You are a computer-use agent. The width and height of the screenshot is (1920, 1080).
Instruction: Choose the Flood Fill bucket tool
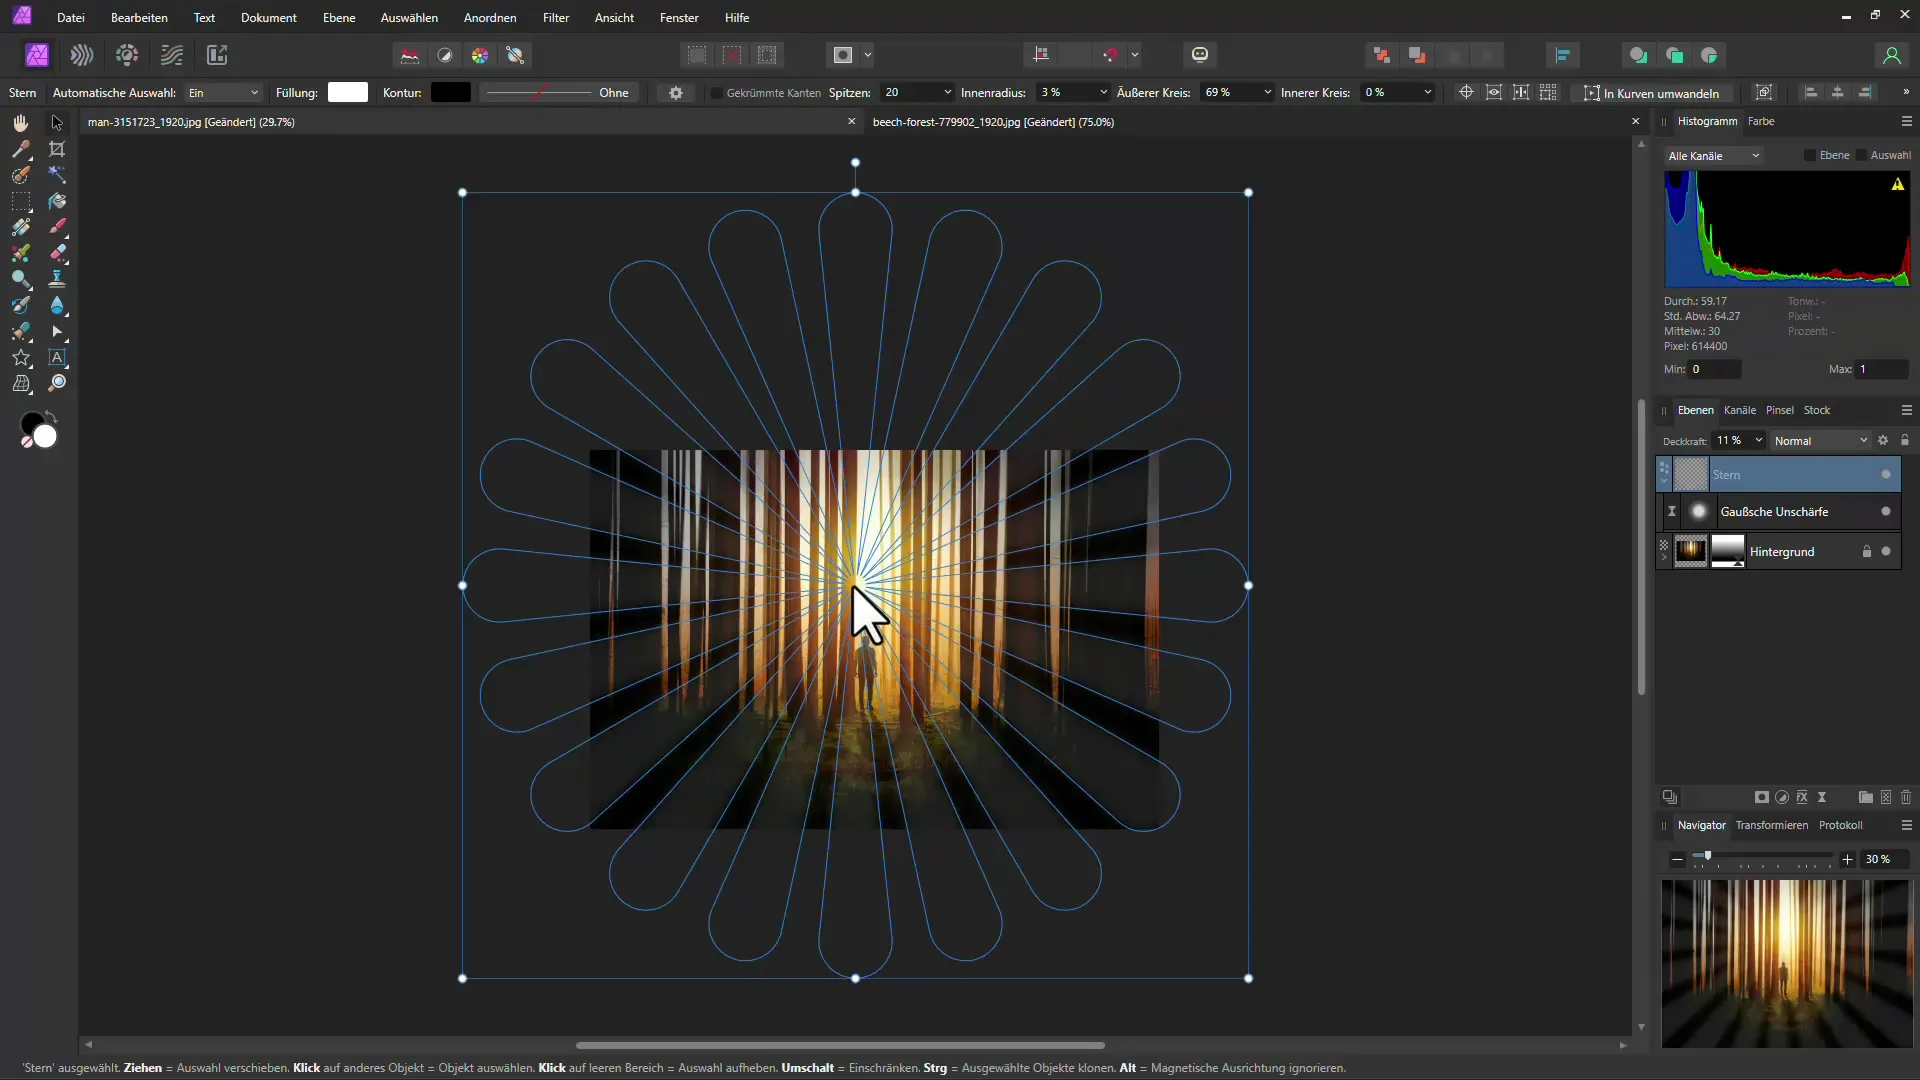[x=57, y=201]
